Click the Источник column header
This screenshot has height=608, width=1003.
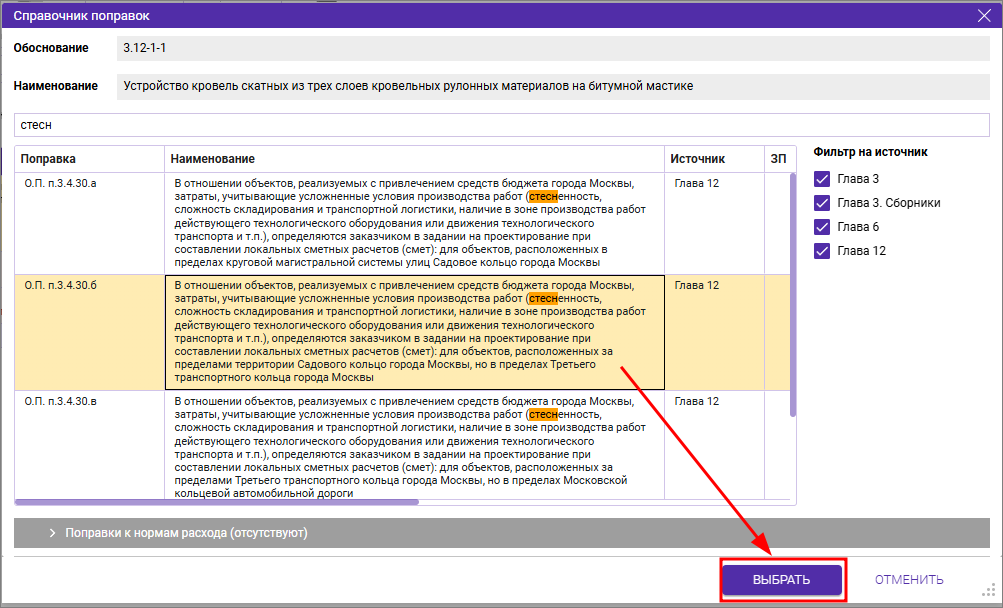pyautogui.click(x=713, y=159)
